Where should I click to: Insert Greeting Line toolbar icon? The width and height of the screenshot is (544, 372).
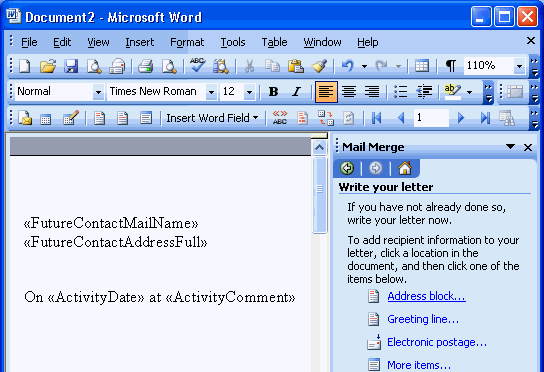point(122,118)
